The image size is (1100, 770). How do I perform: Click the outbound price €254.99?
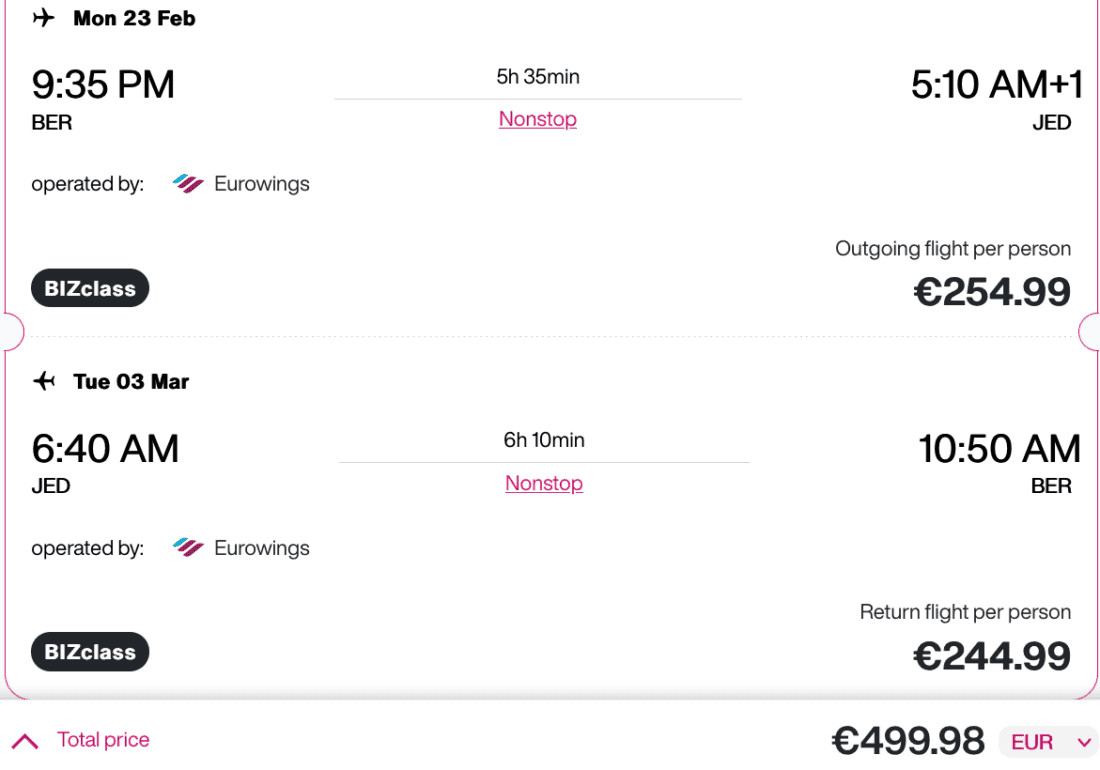point(992,292)
